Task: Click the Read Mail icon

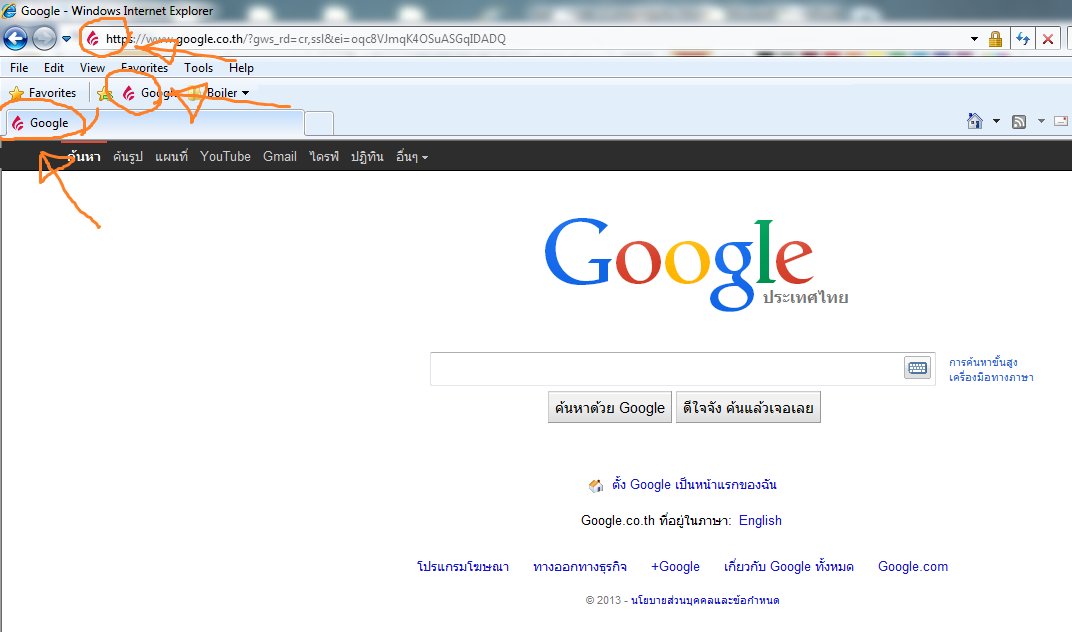Action: tap(1061, 121)
